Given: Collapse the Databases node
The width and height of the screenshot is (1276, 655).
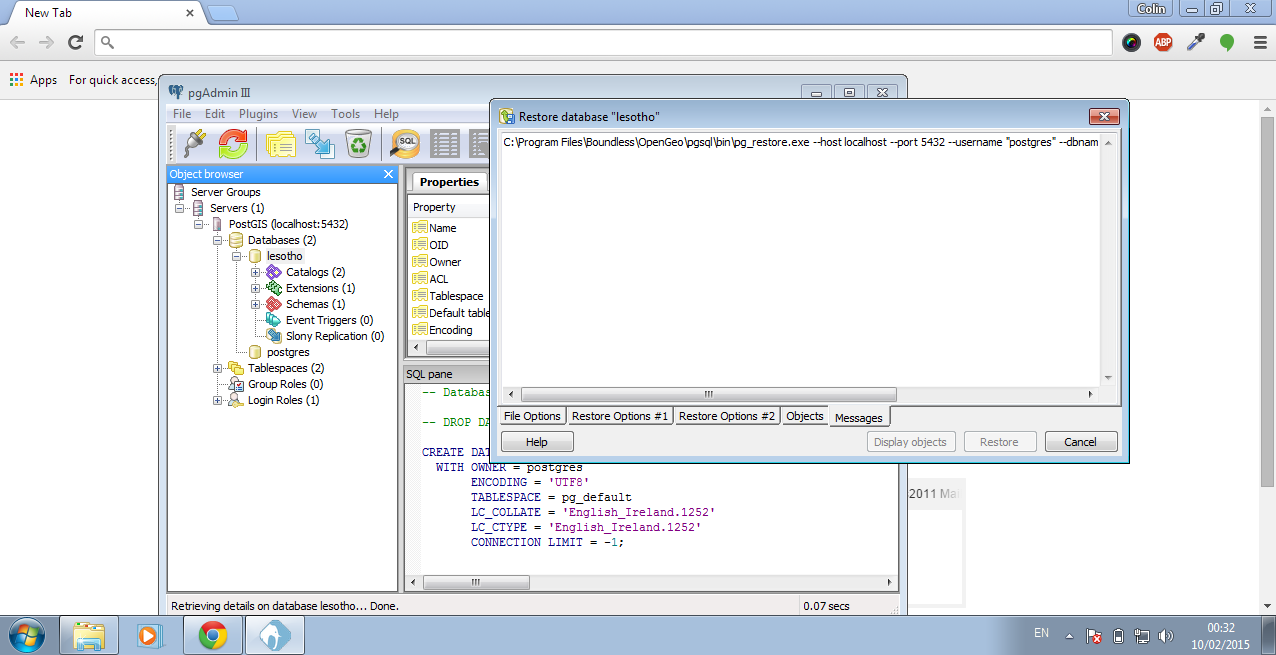Looking at the screenshot, I should click(218, 240).
